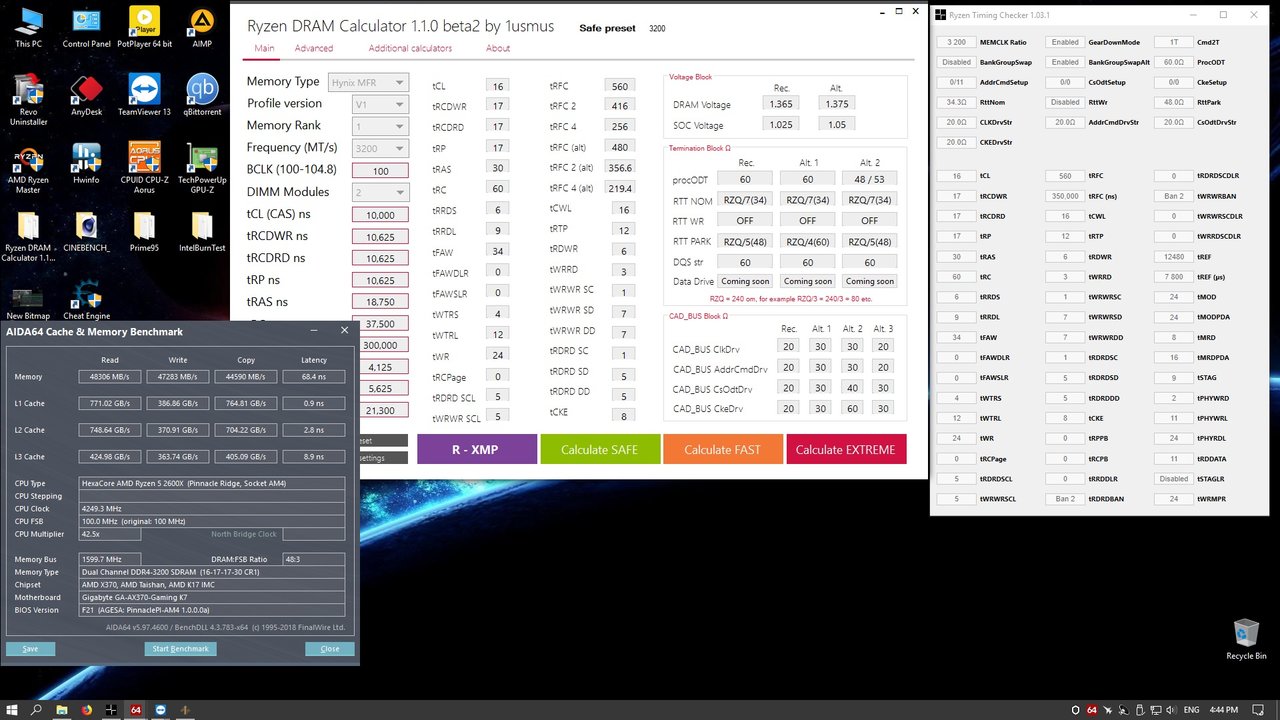Click Memory Read value 48306 MB/s
This screenshot has height=720, width=1280.
coord(110,377)
